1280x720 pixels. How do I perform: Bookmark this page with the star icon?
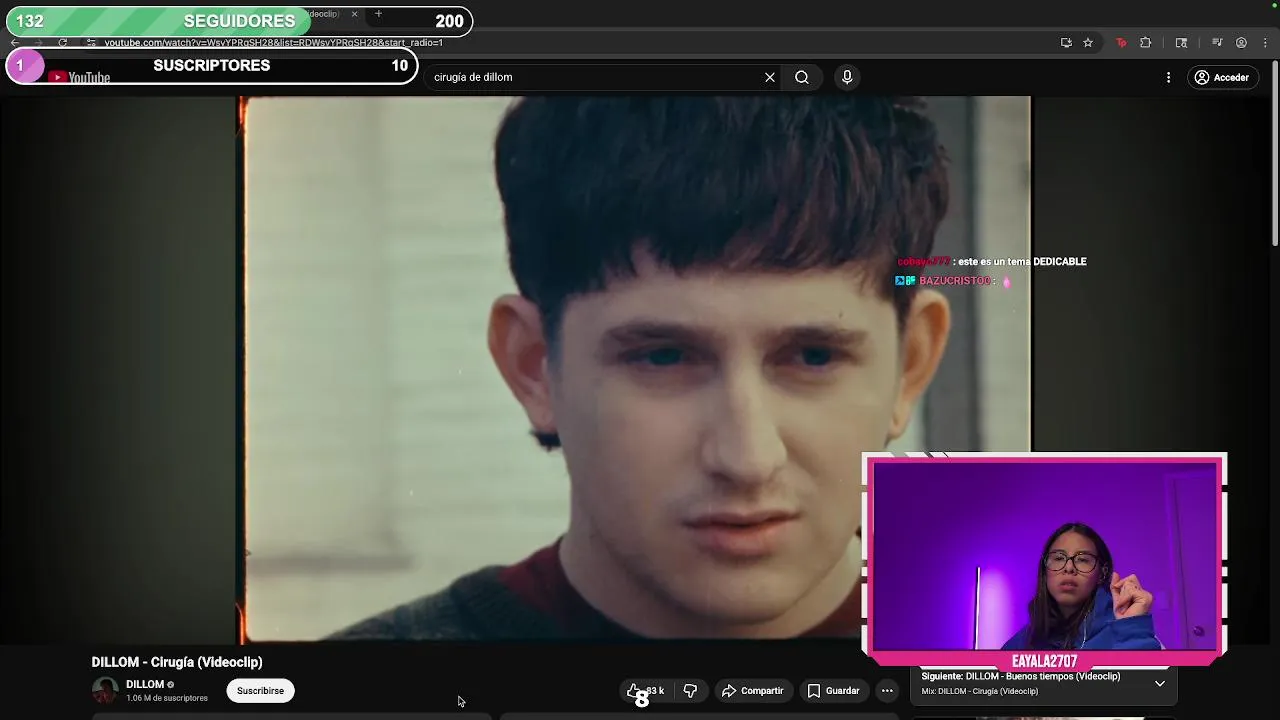[1088, 43]
